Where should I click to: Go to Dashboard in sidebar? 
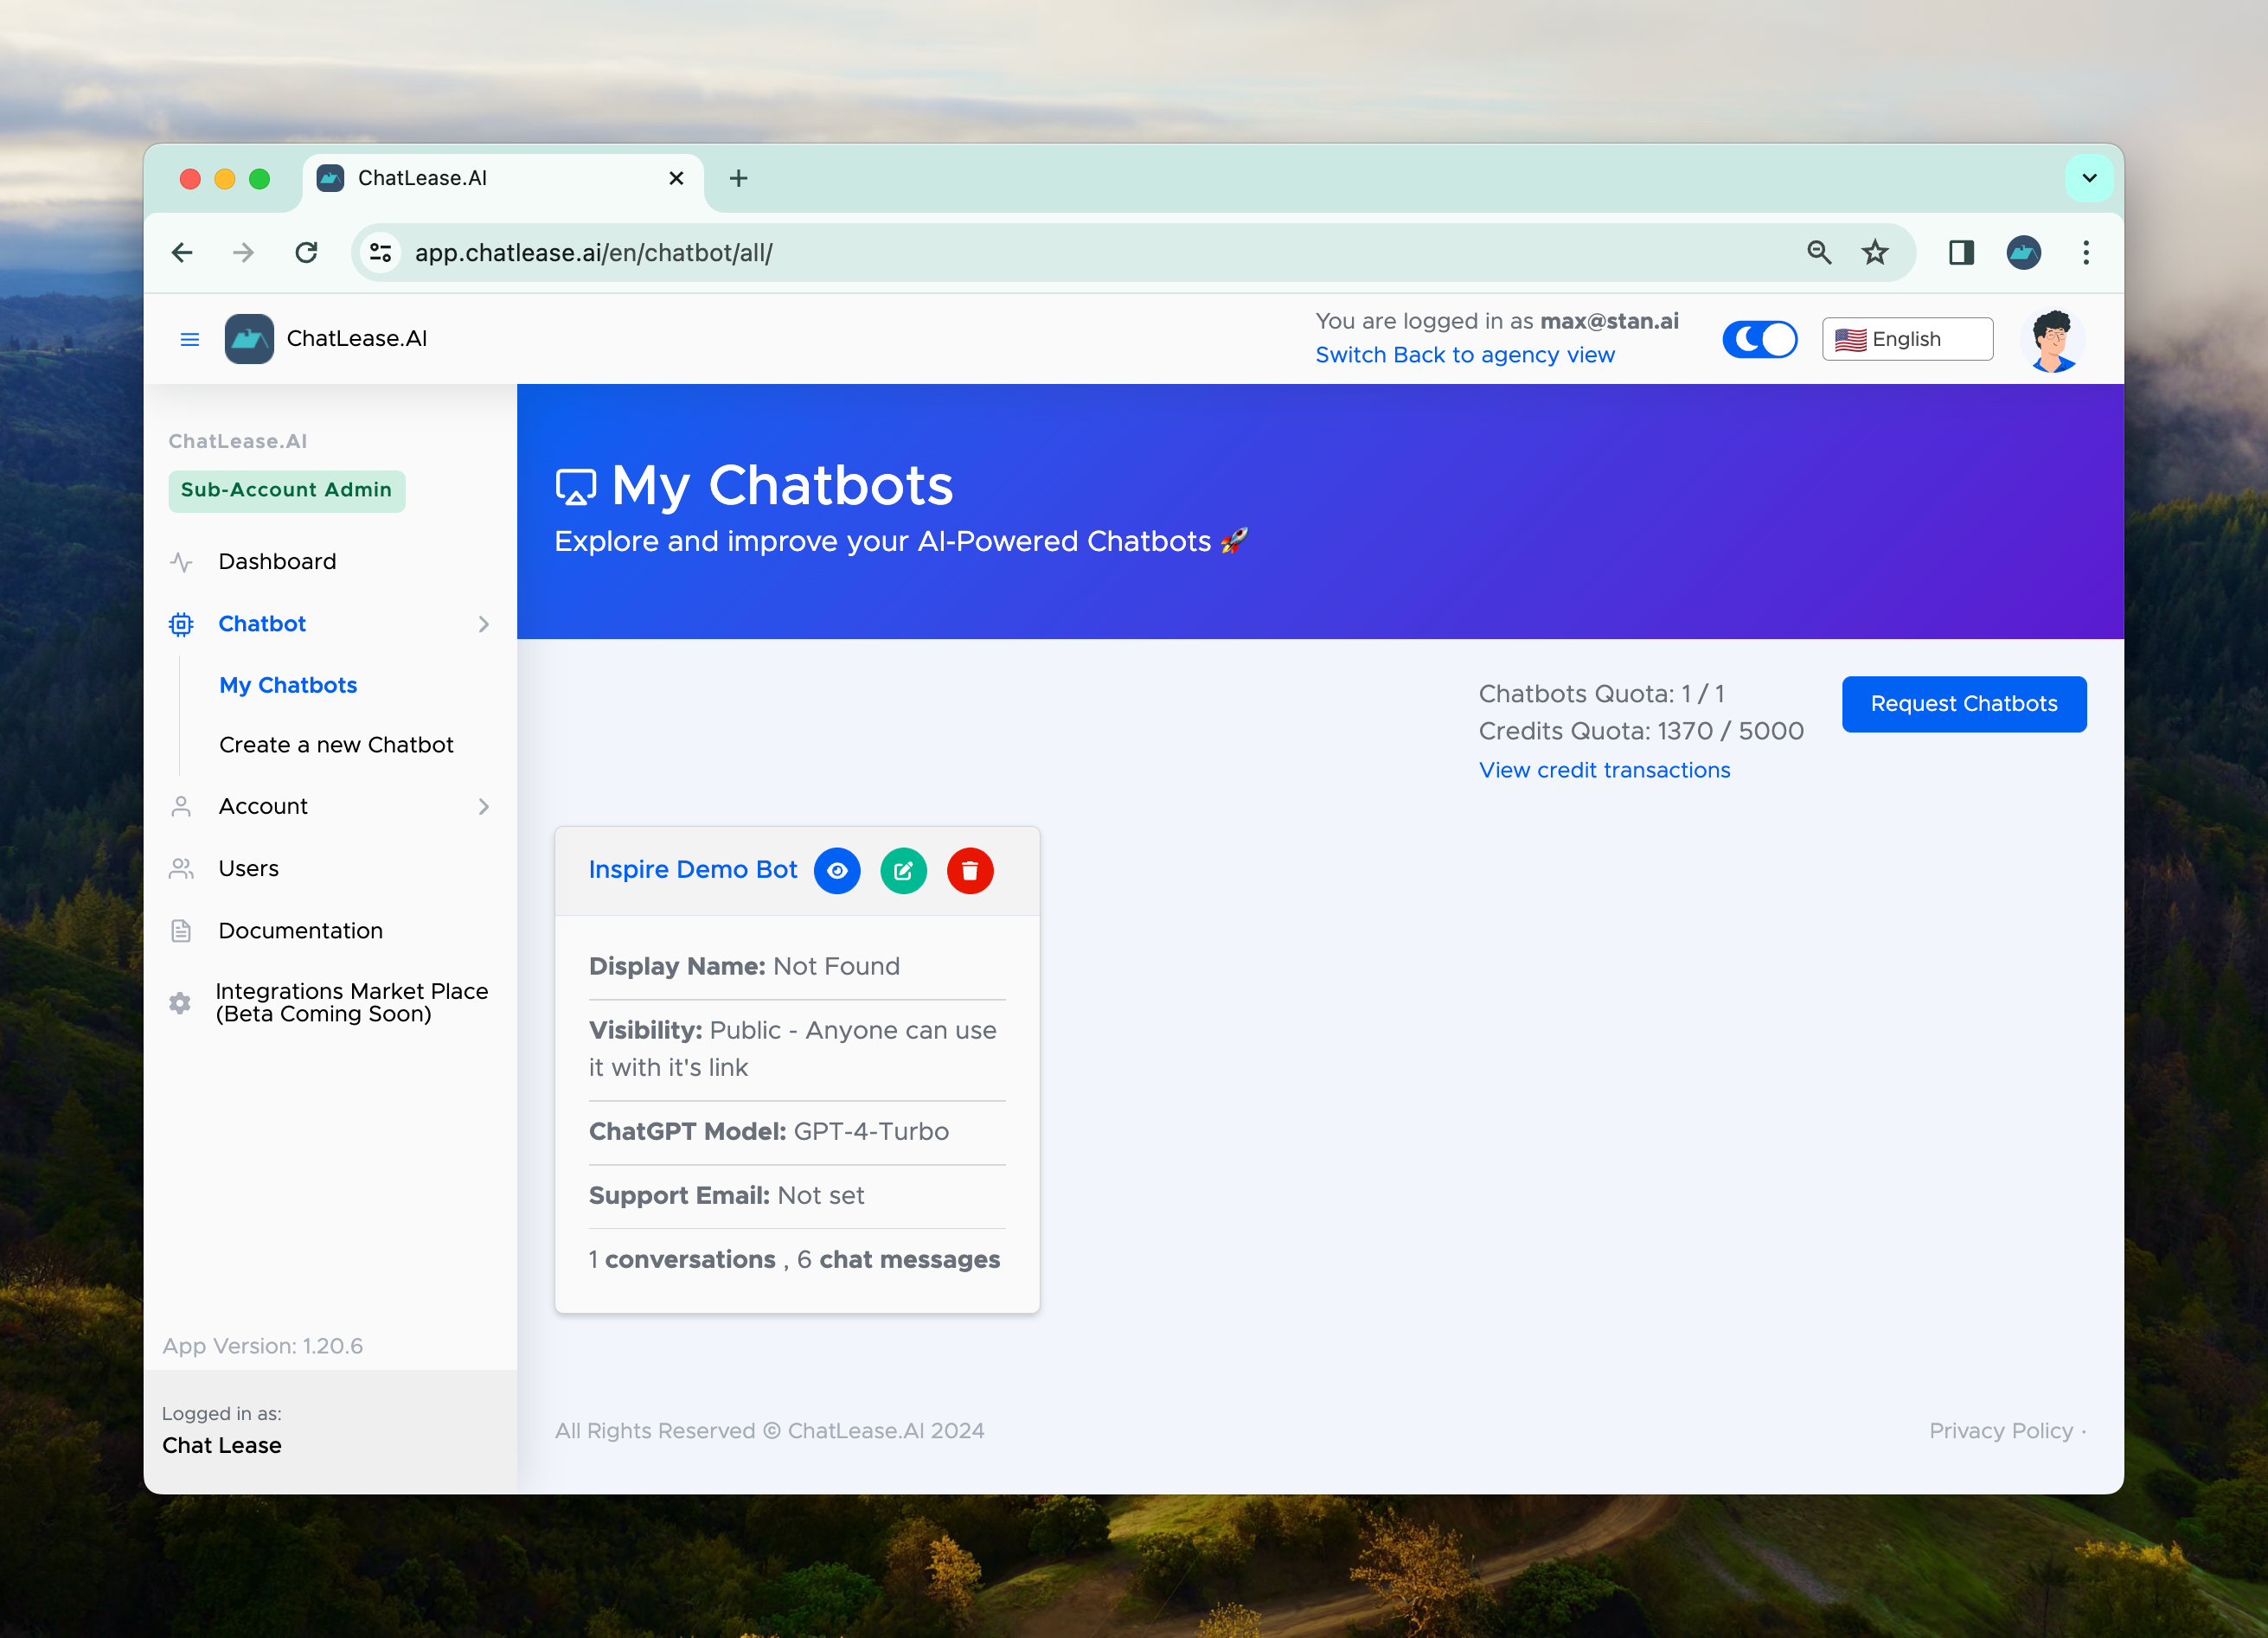pyautogui.click(x=277, y=562)
